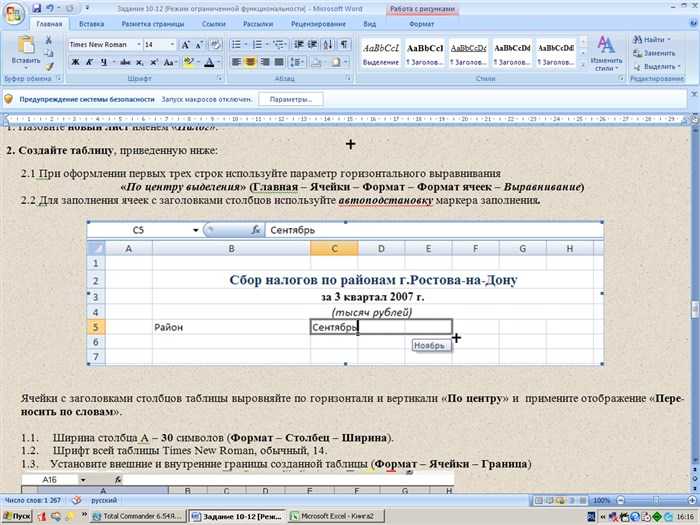Click the round Office button
This screenshot has height=525, width=700.
pyautogui.click(x=12, y=12)
